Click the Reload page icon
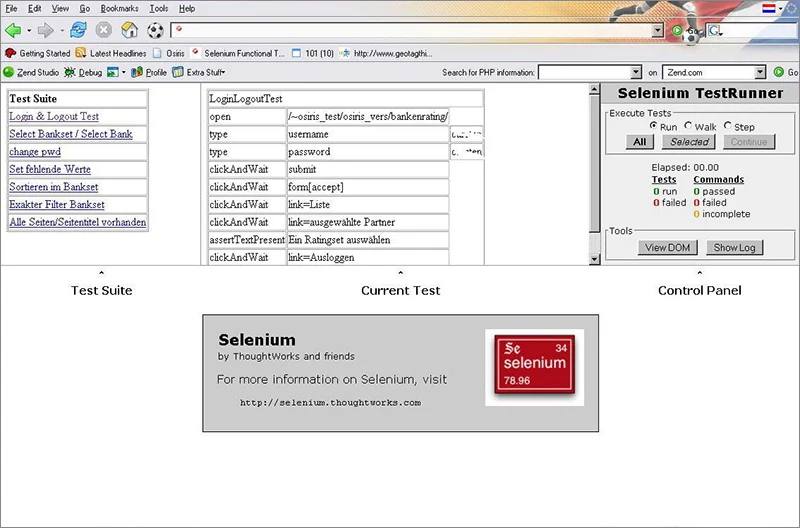The height and width of the screenshot is (528, 800). pos(78,31)
